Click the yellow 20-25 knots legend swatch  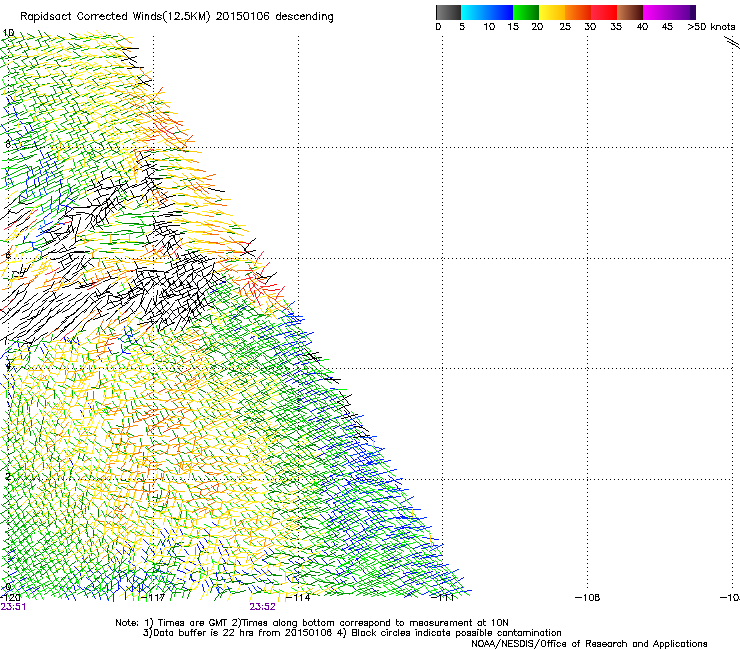click(x=552, y=12)
